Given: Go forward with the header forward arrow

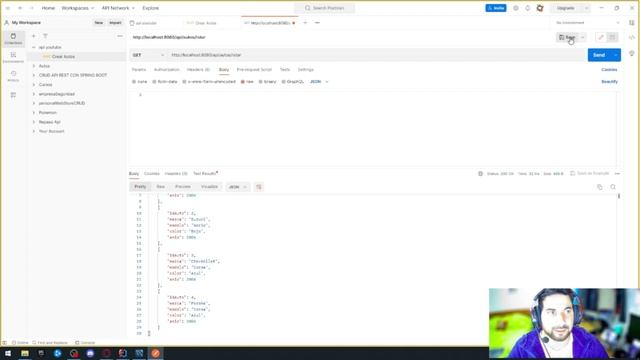Looking at the screenshot, I should [x=31, y=8].
